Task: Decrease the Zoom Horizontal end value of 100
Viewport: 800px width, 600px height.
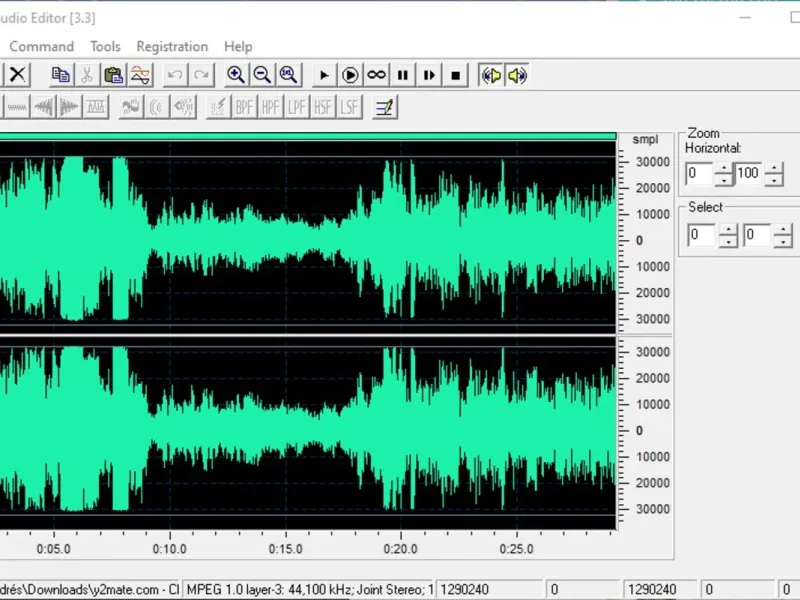Action: pos(774,181)
